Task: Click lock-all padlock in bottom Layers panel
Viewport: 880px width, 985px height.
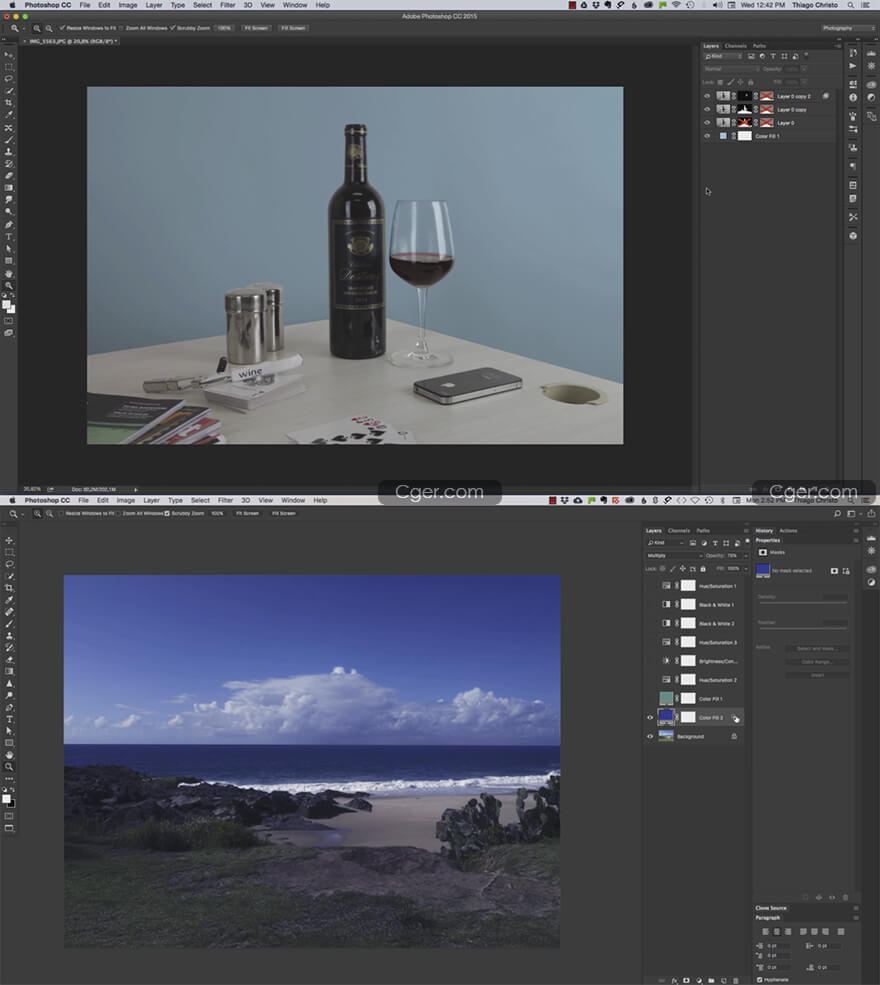Action: [x=703, y=569]
